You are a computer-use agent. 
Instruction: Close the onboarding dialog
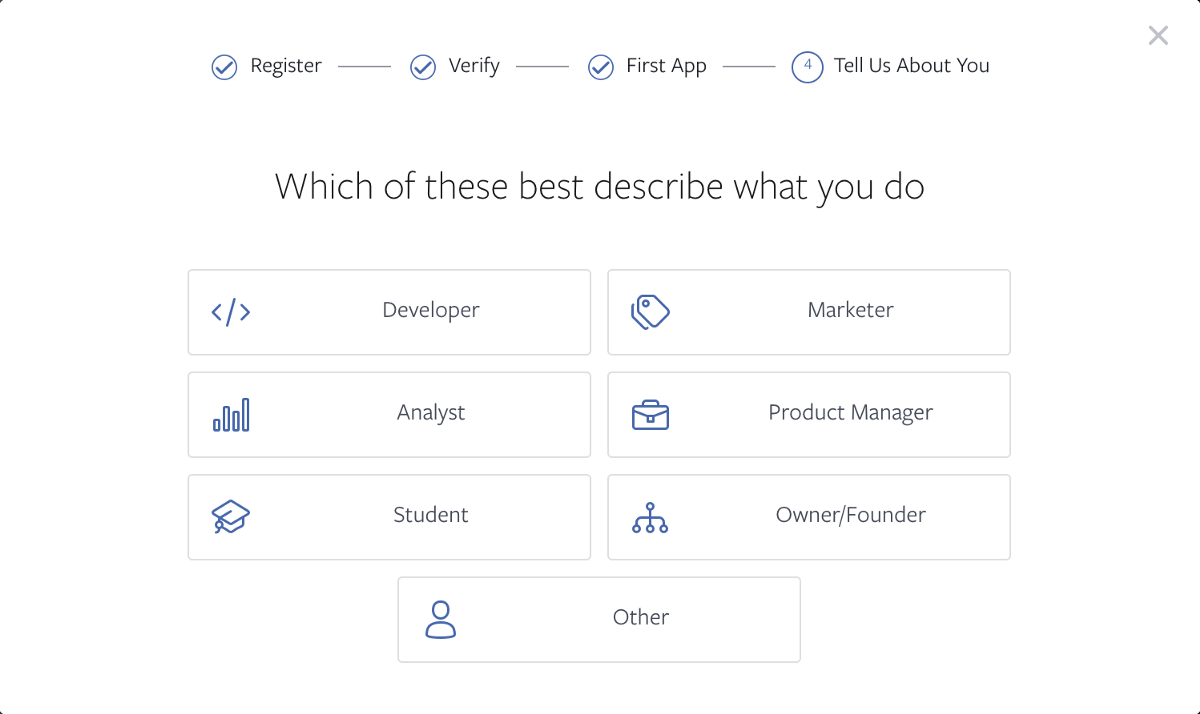coord(1158,36)
